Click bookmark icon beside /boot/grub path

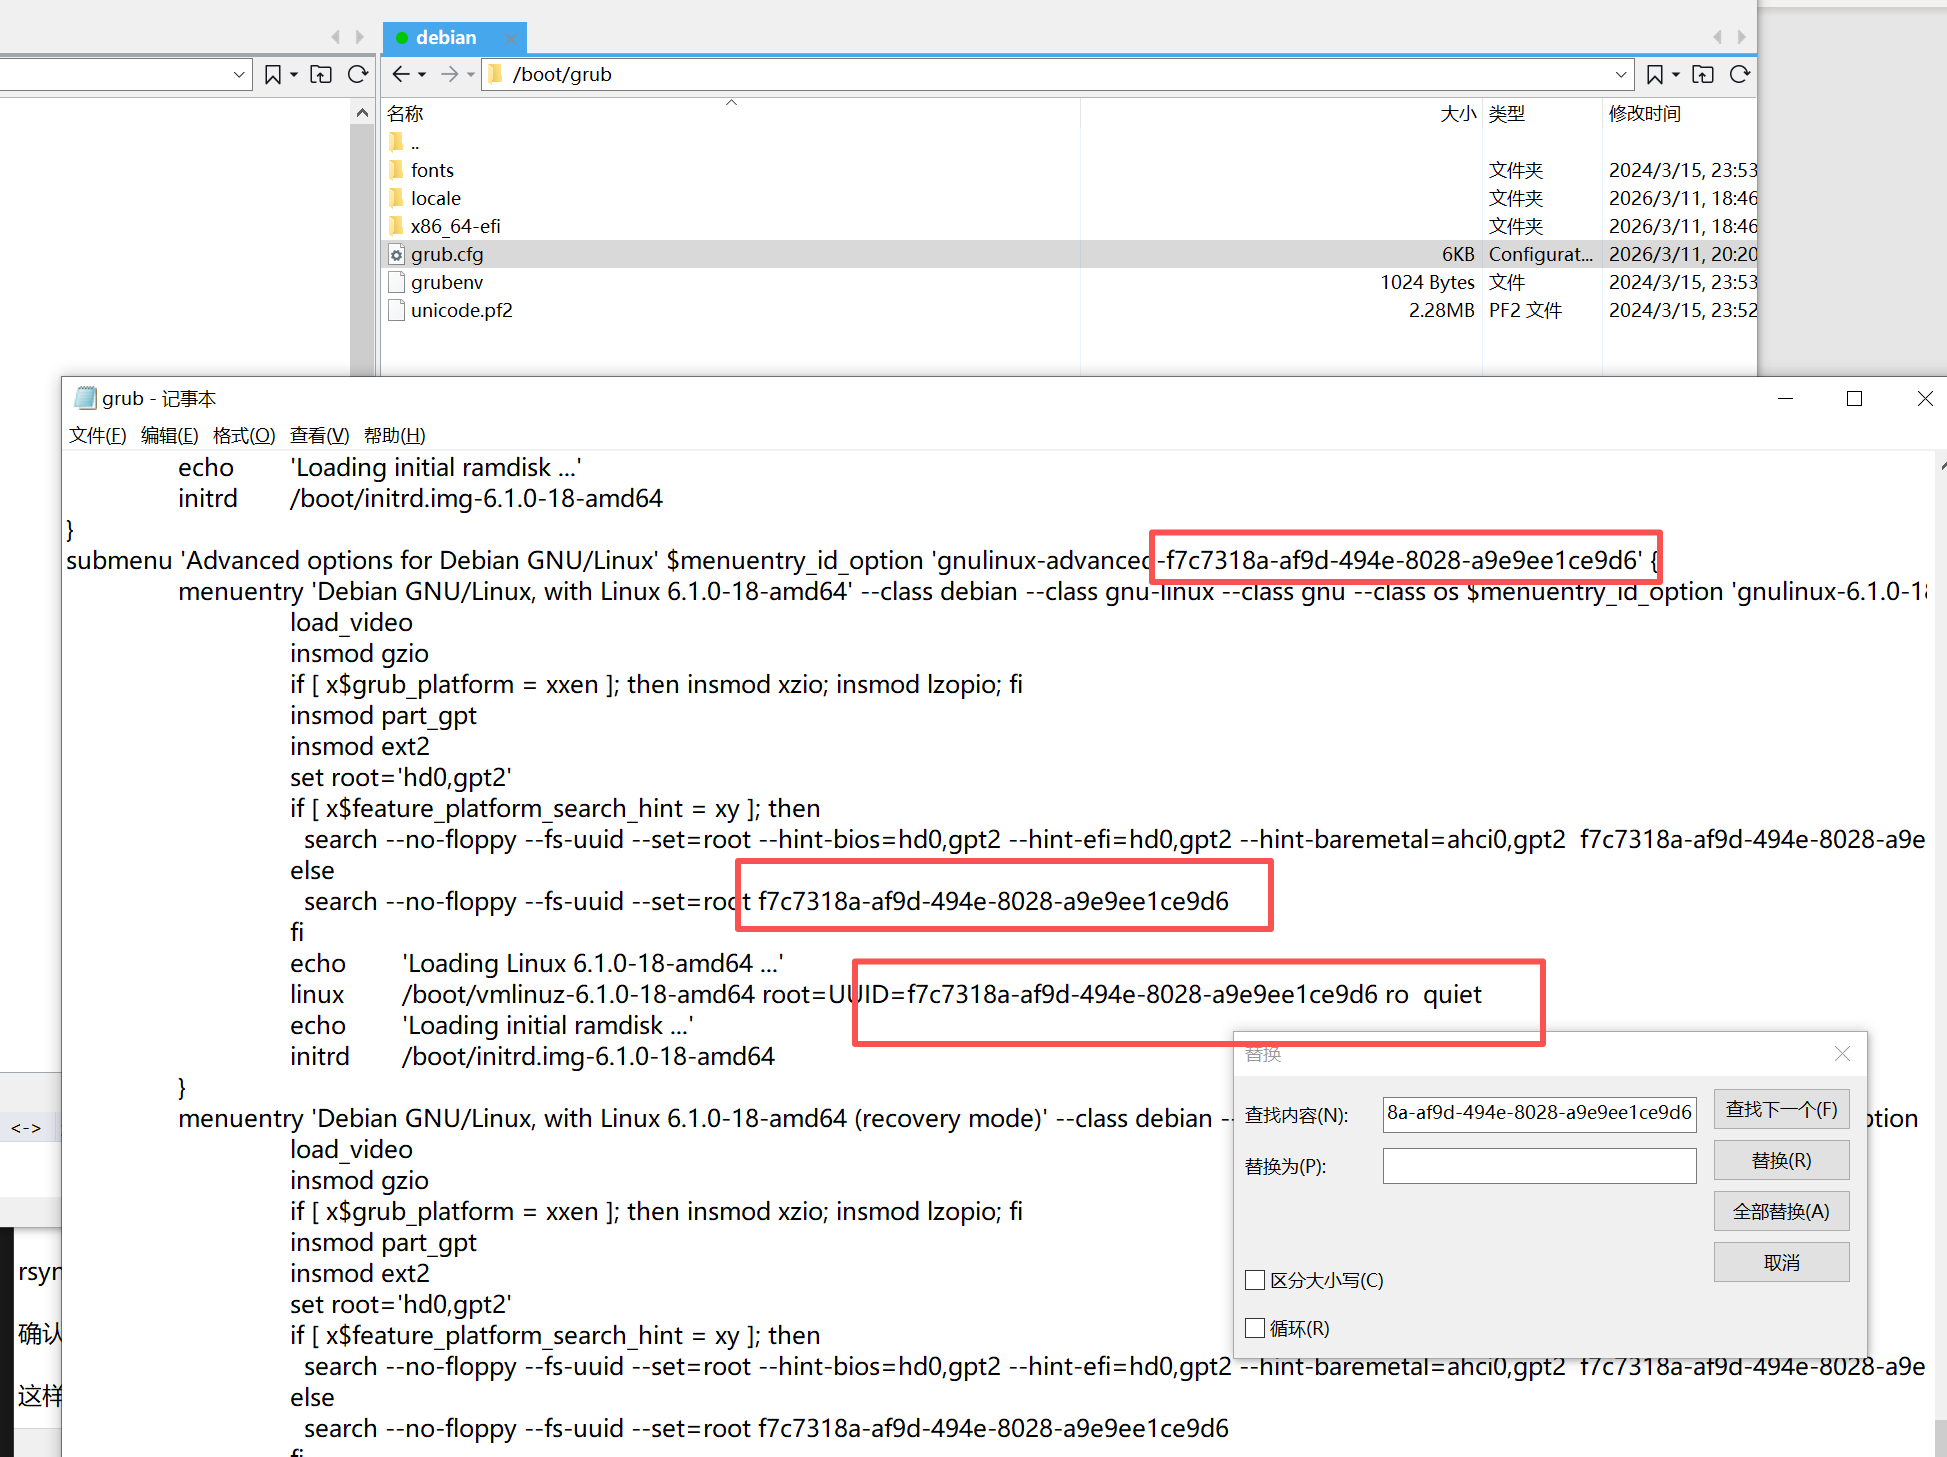click(1655, 74)
